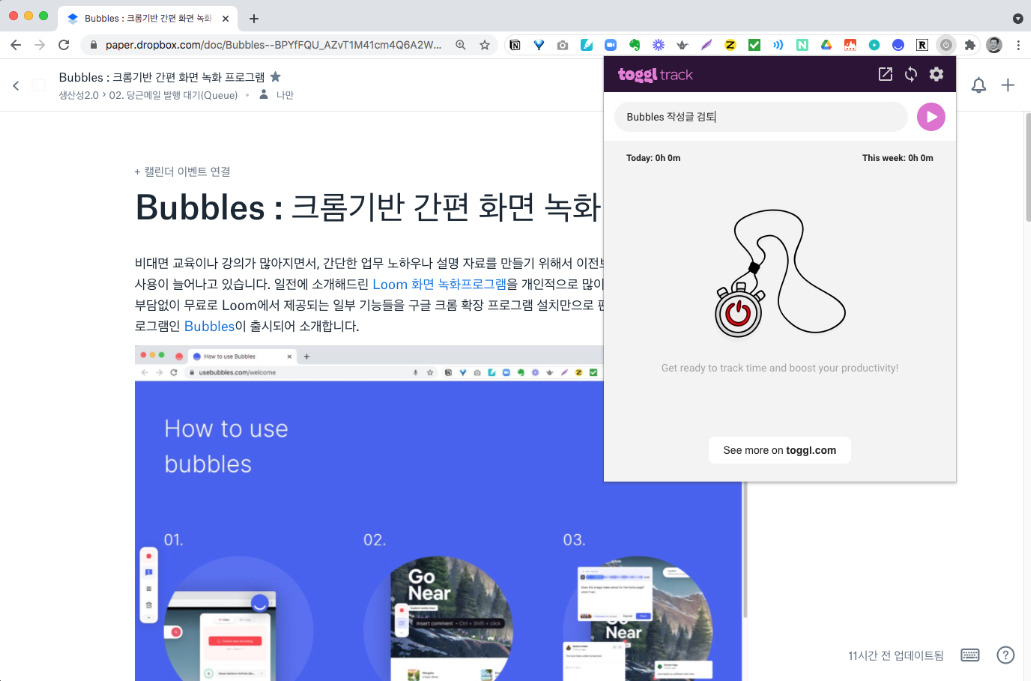Open the keyboard shortcuts icon
Screen dimensions: 1031x681
point(969,655)
